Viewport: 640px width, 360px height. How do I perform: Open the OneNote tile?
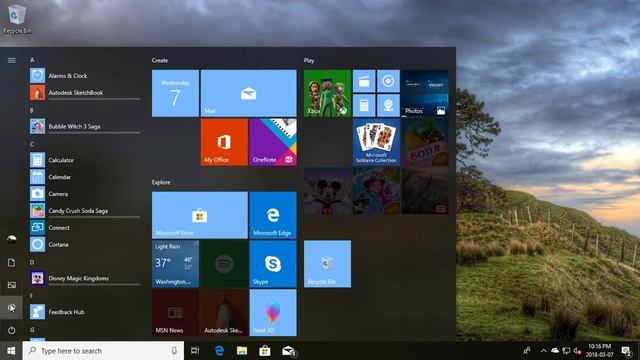pyautogui.click(x=273, y=142)
